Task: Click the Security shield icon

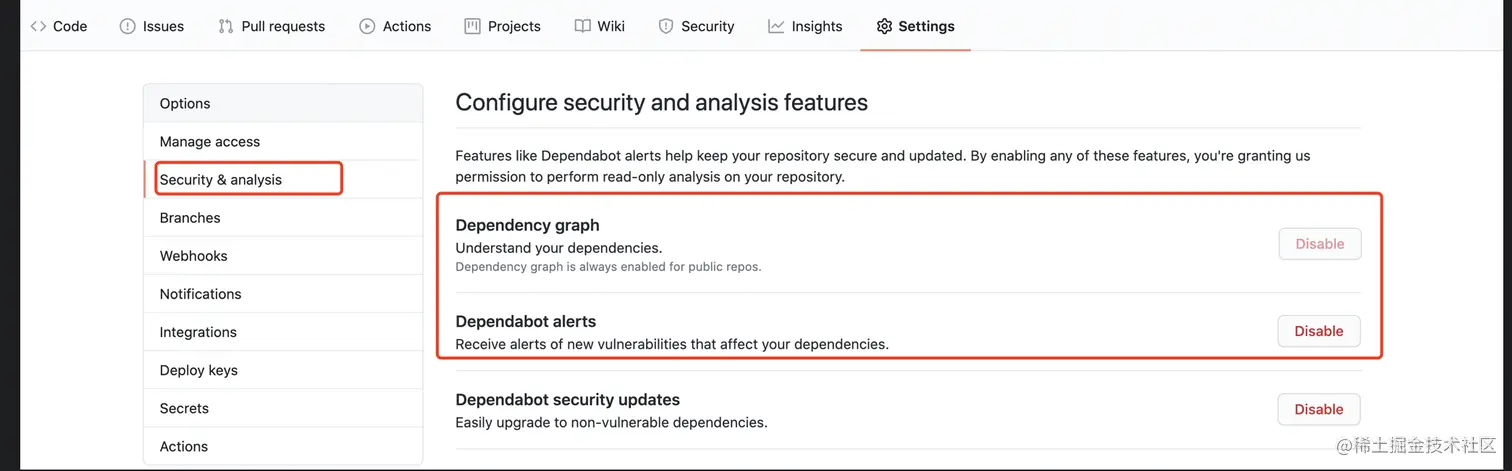Action: (666, 26)
